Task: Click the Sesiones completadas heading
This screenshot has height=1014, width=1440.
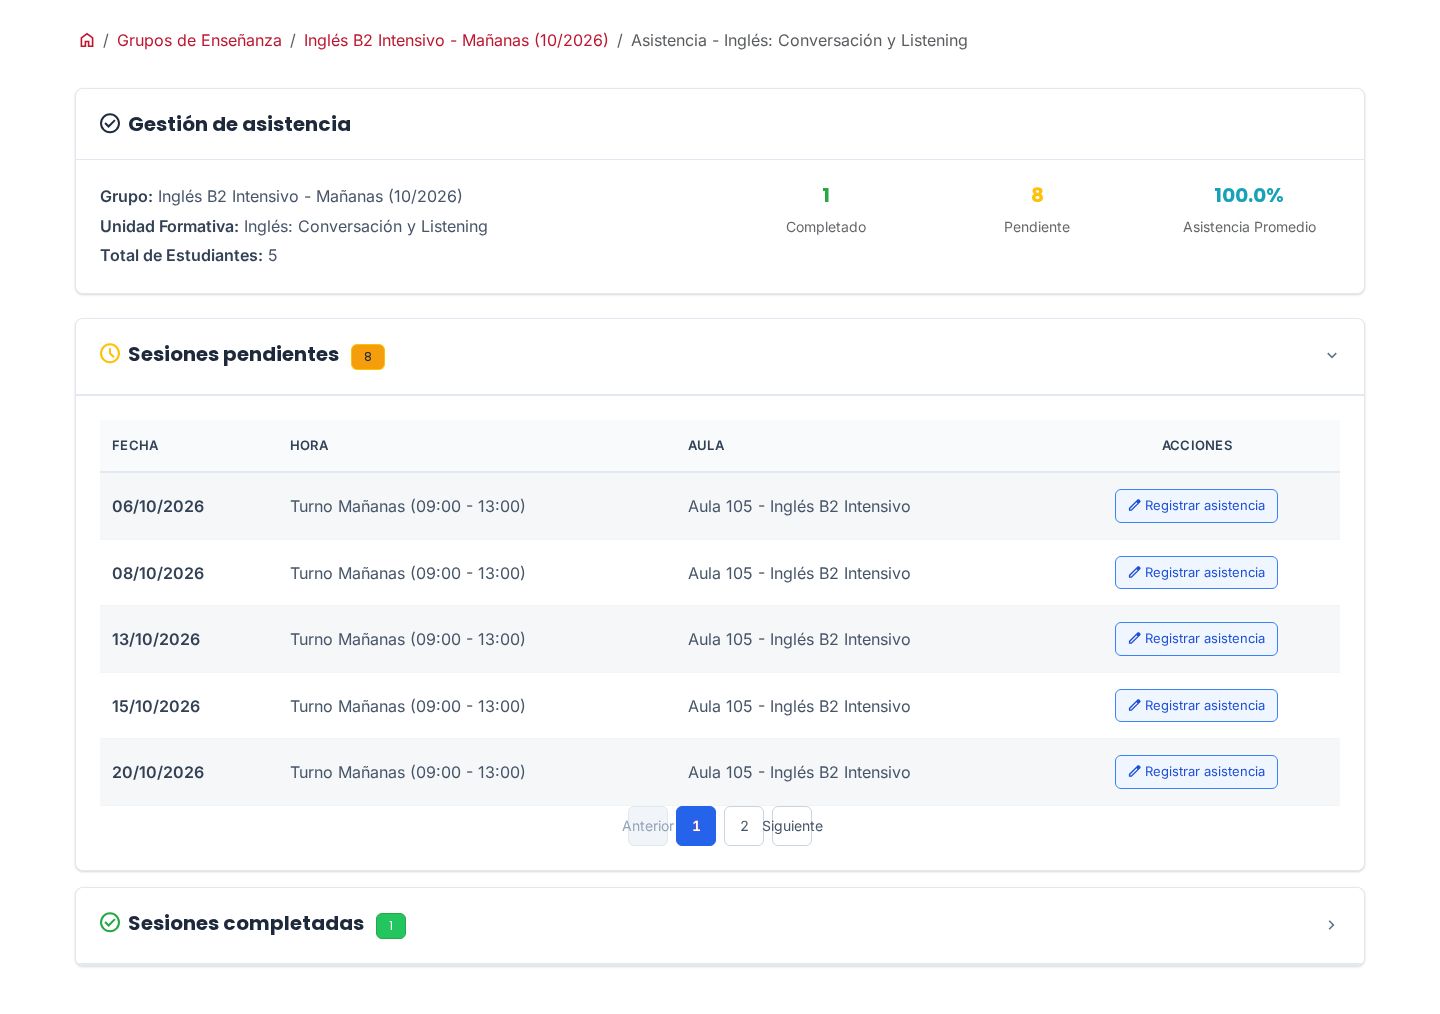Action: [246, 923]
